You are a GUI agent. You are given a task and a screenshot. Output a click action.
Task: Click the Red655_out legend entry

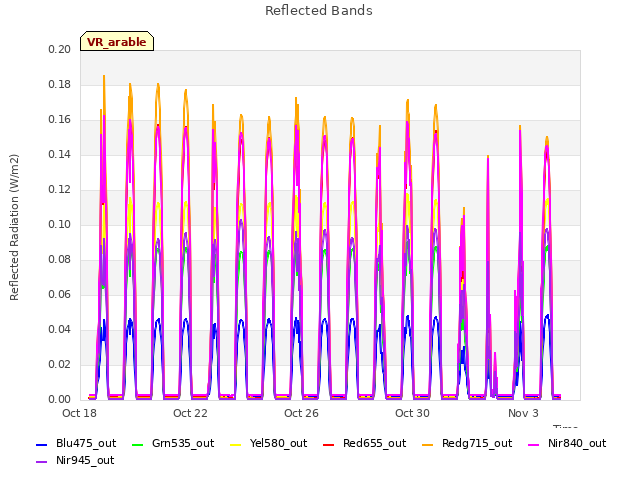(x=364, y=443)
